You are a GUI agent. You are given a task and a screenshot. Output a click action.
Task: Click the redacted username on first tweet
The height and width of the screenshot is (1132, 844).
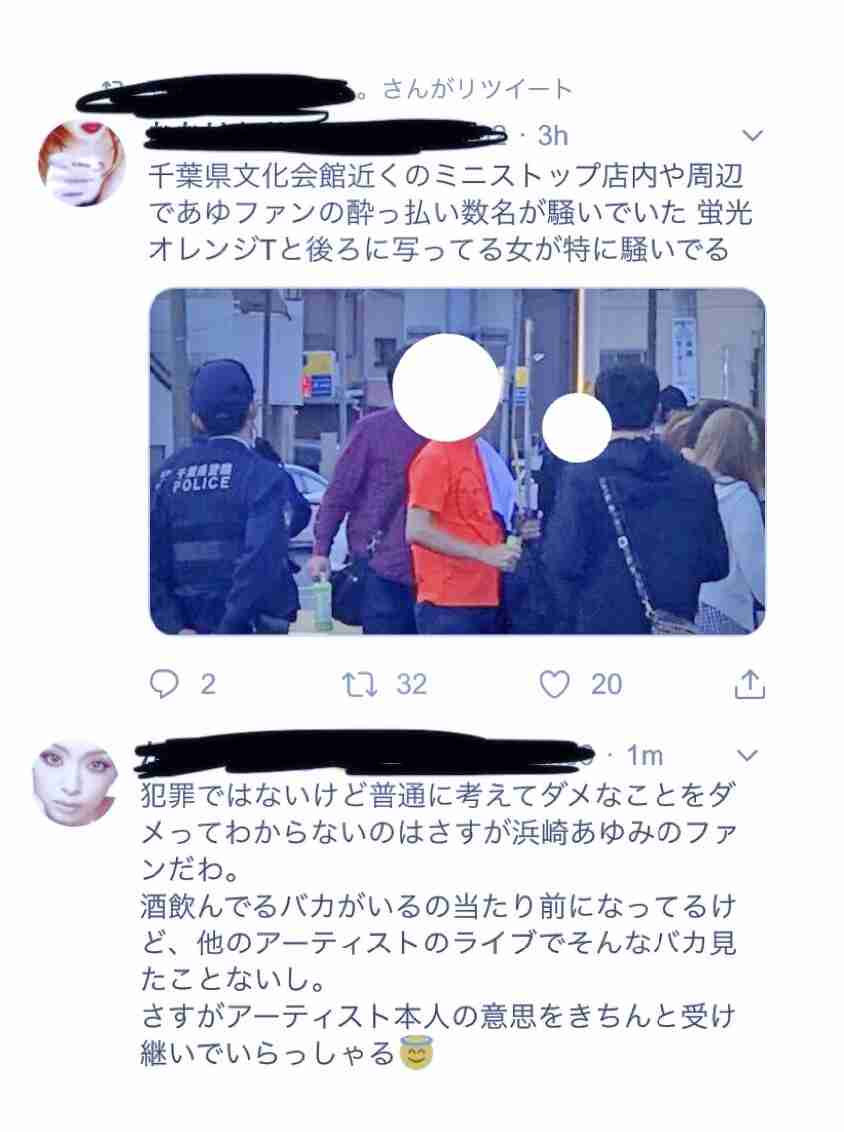(325, 135)
